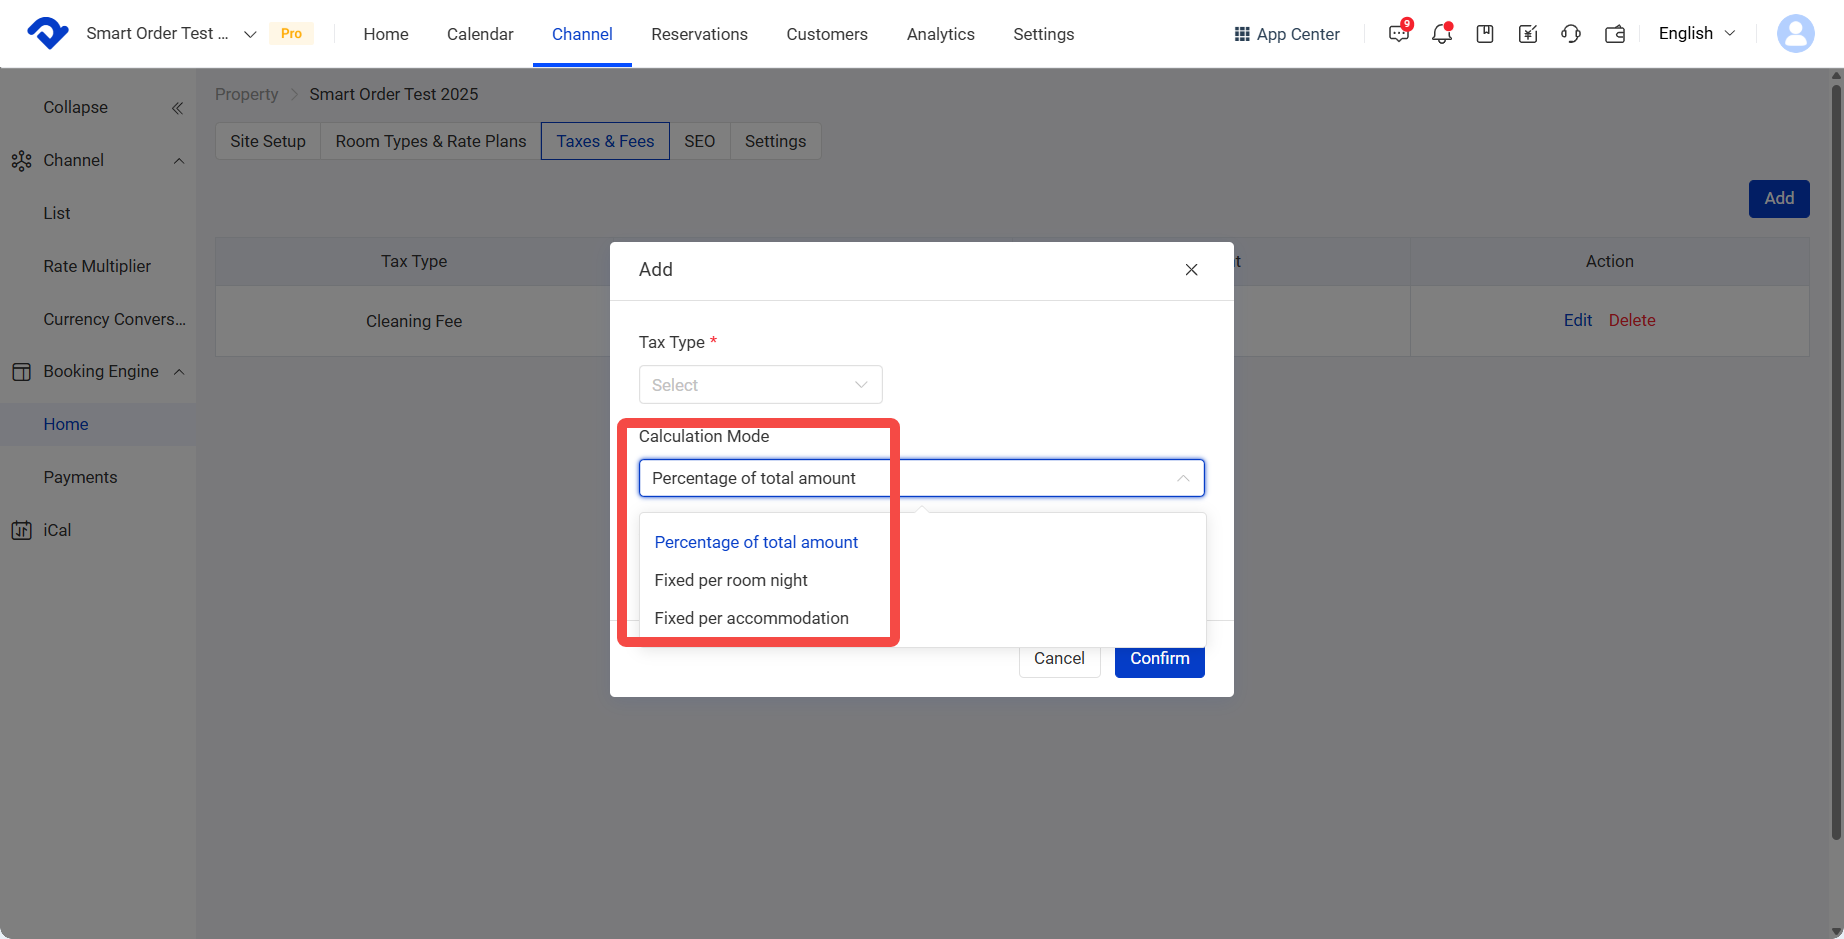Open the user avatar profile menu
The width and height of the screenshot is (1844, 939).
coord(1795,33)
